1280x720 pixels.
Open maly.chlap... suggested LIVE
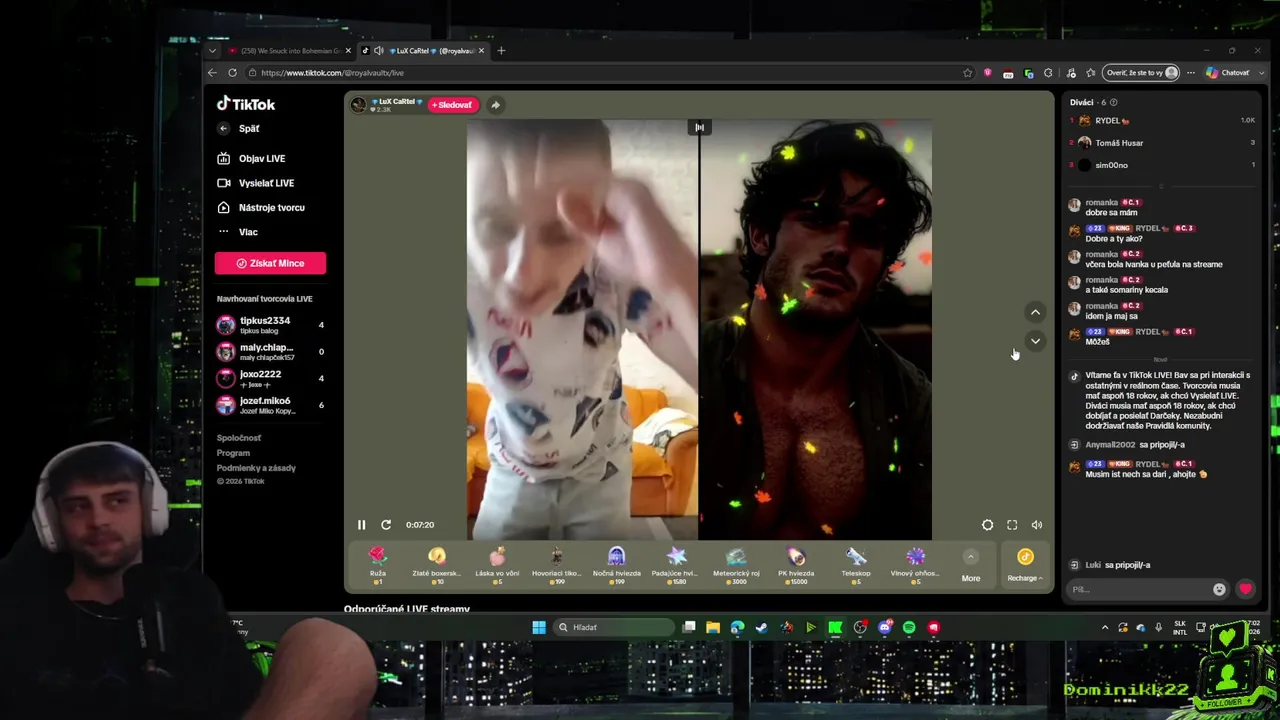click(270, 352)
